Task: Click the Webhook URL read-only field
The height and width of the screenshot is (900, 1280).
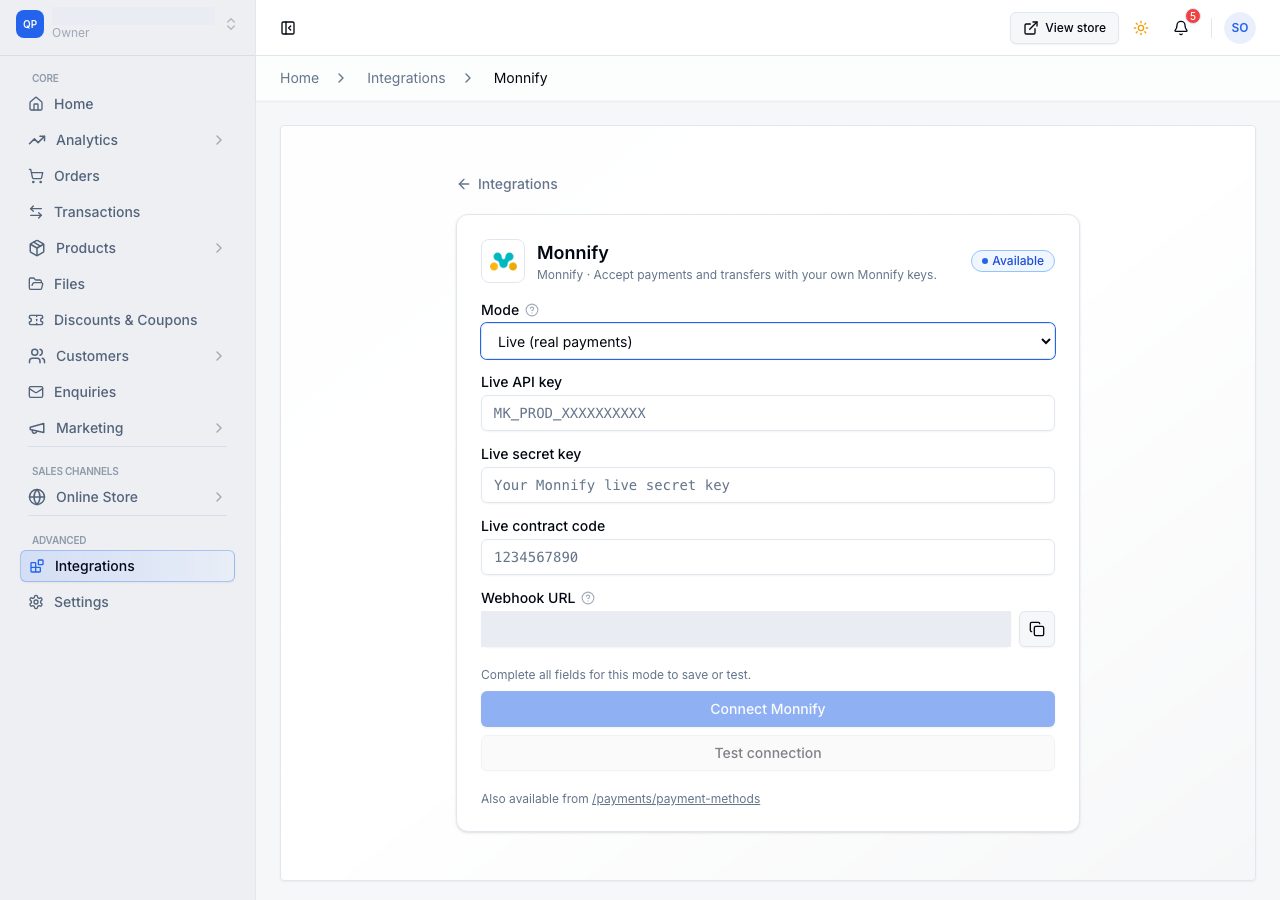Action: (746, 629)
